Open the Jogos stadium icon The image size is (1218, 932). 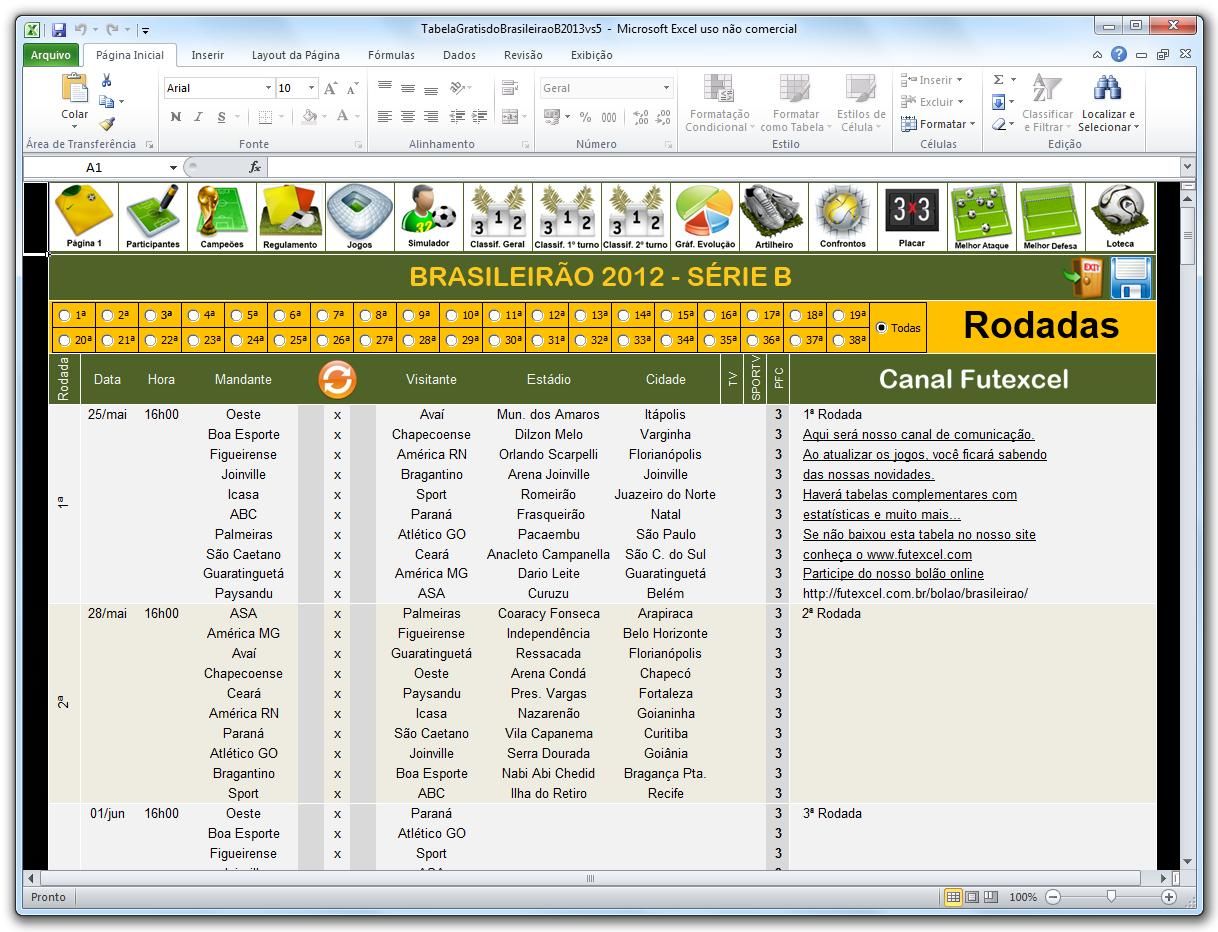359,217
